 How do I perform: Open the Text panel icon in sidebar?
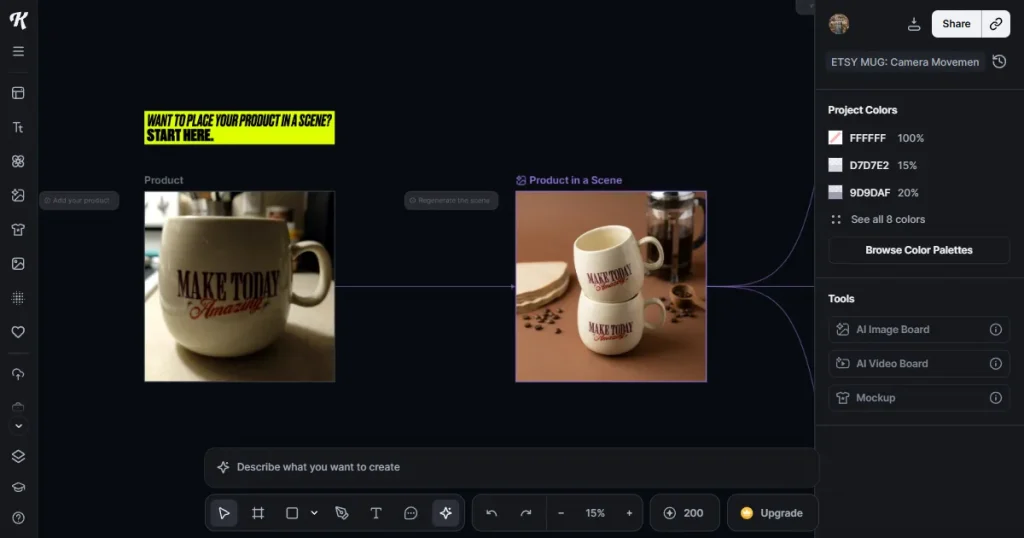click(x=18, y=127)
